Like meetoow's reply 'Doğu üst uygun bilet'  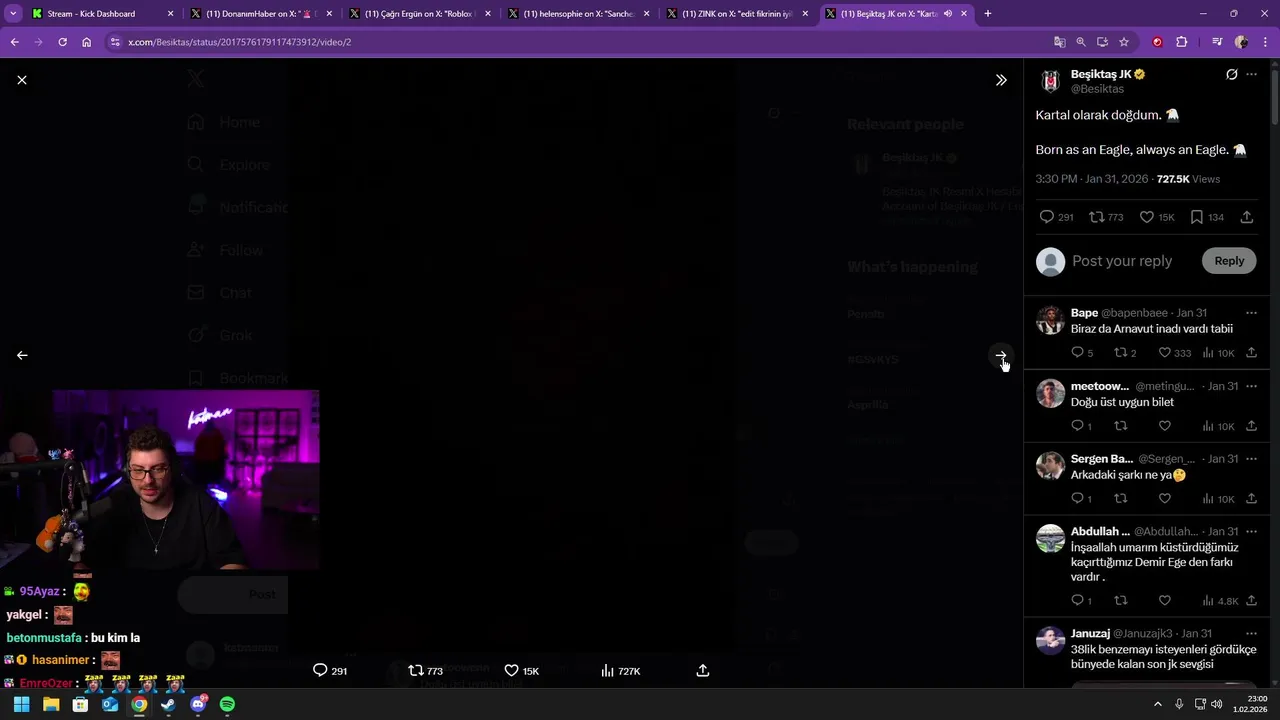(1164, 426)
